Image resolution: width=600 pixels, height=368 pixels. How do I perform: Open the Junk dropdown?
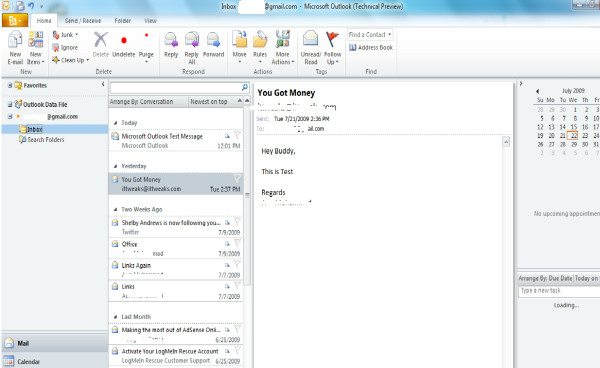pos(65,35)
